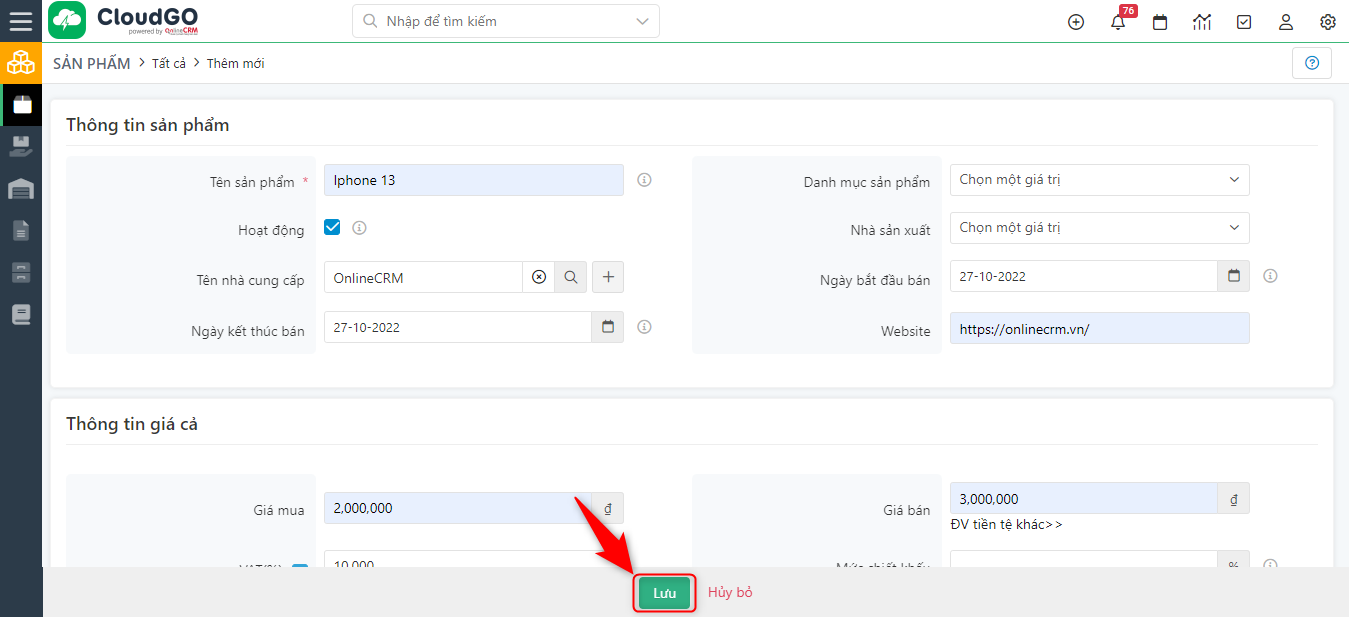Open the settings gear icon
Image resolution: width=1349 pixels, height=617 pixels.
[1327, 21]
